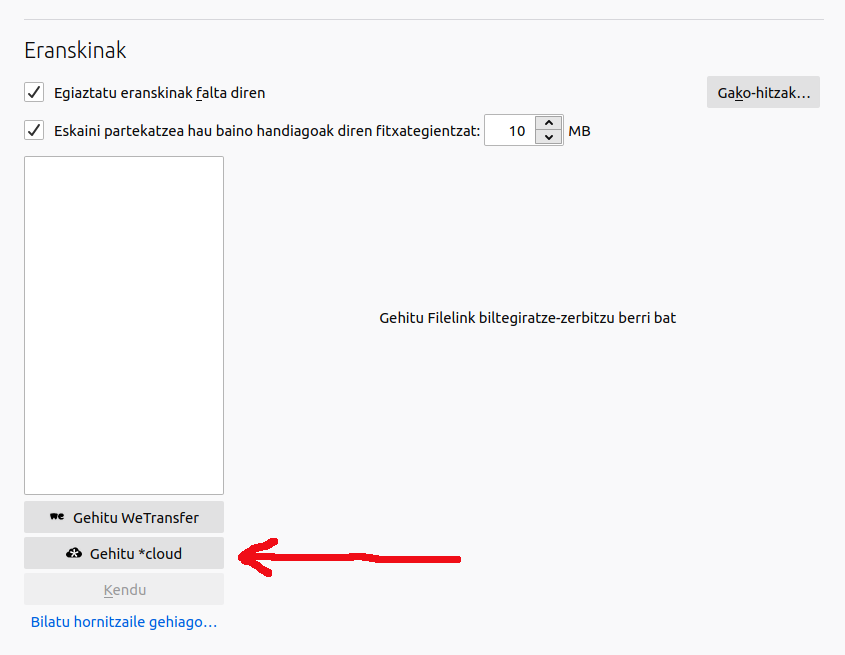Screen dimensions: 845x655
Task: Open the Bilatu hornitzaile gehiago… link
Action: click(124, 622)
